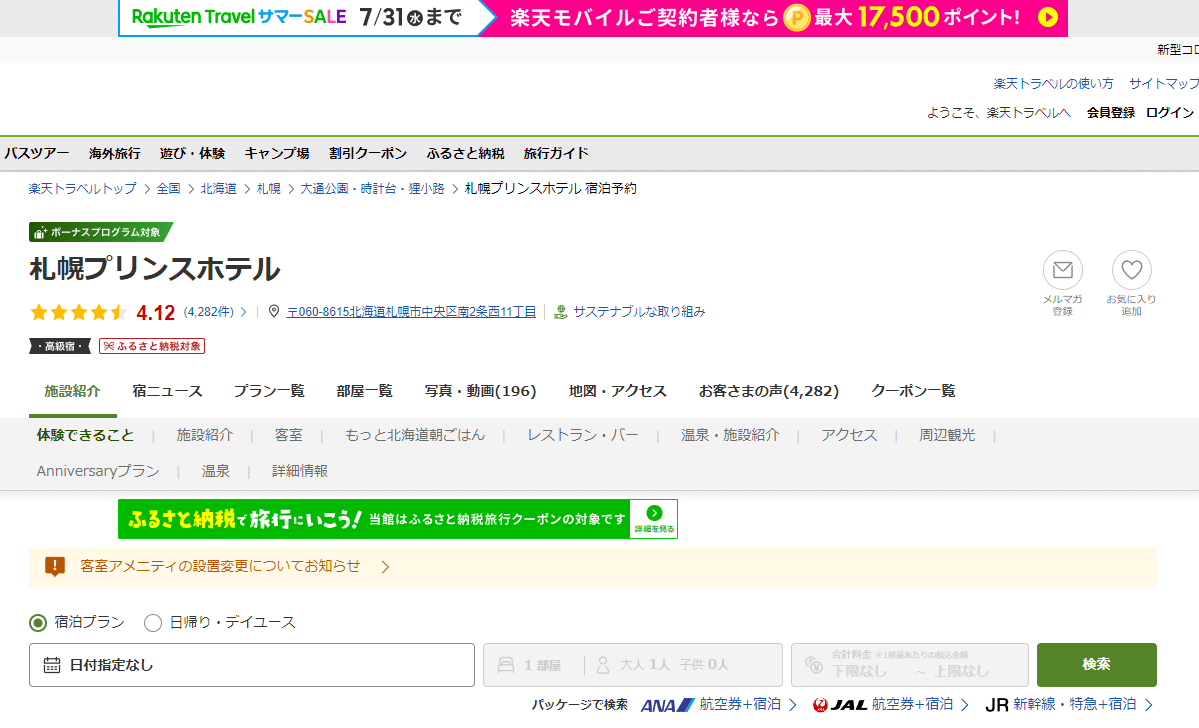The image size is (1199, 728).
Task: Click the map pin icon beside address
Action: (274, 311)
